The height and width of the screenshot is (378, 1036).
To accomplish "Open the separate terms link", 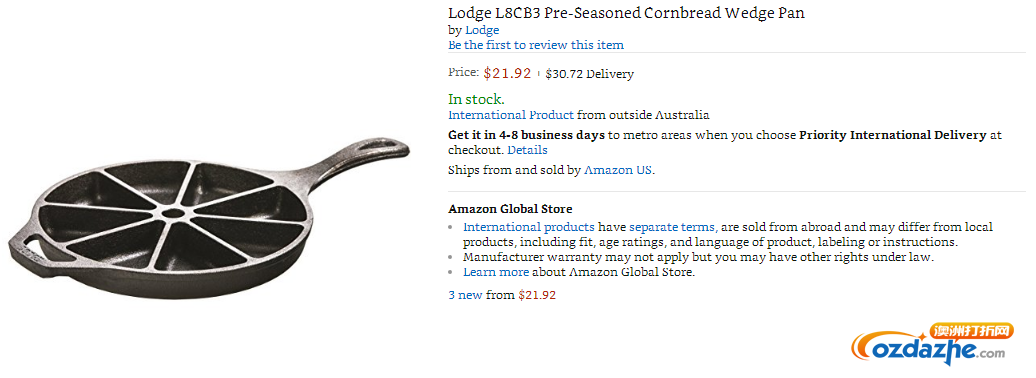I will 673,227.
